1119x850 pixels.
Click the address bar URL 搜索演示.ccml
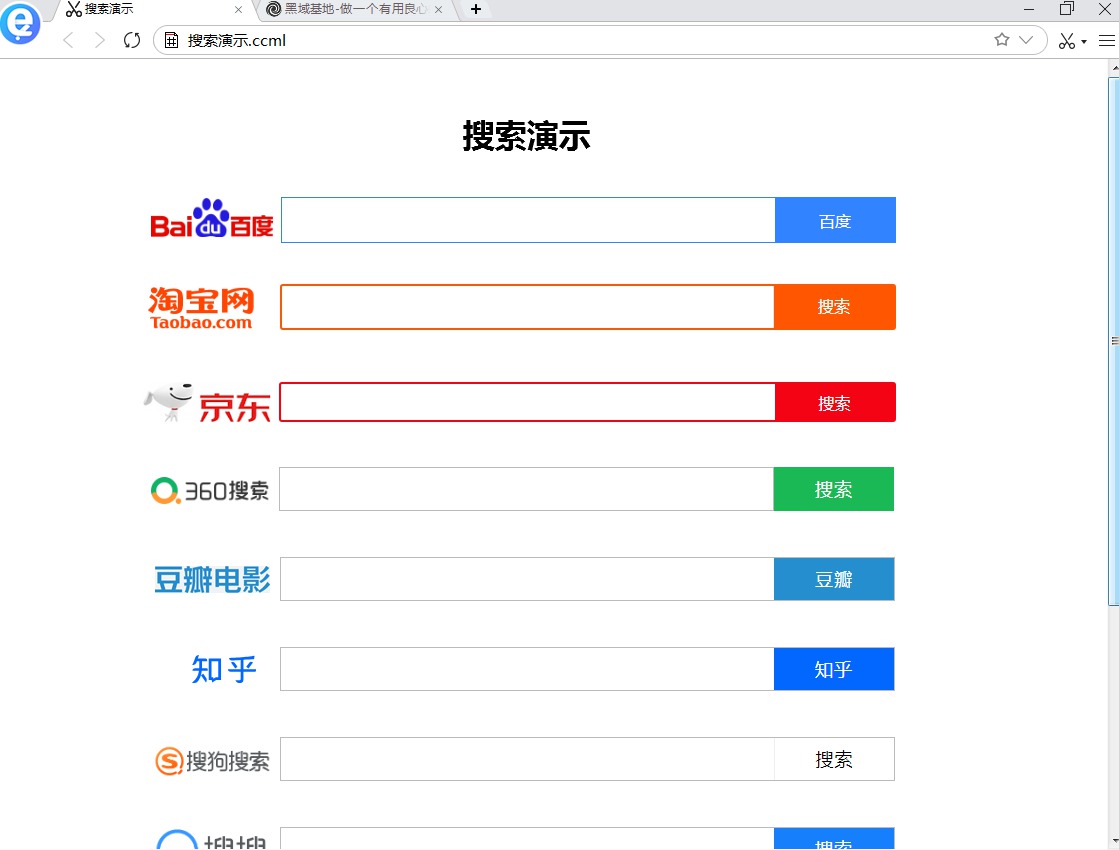[236, 41]
